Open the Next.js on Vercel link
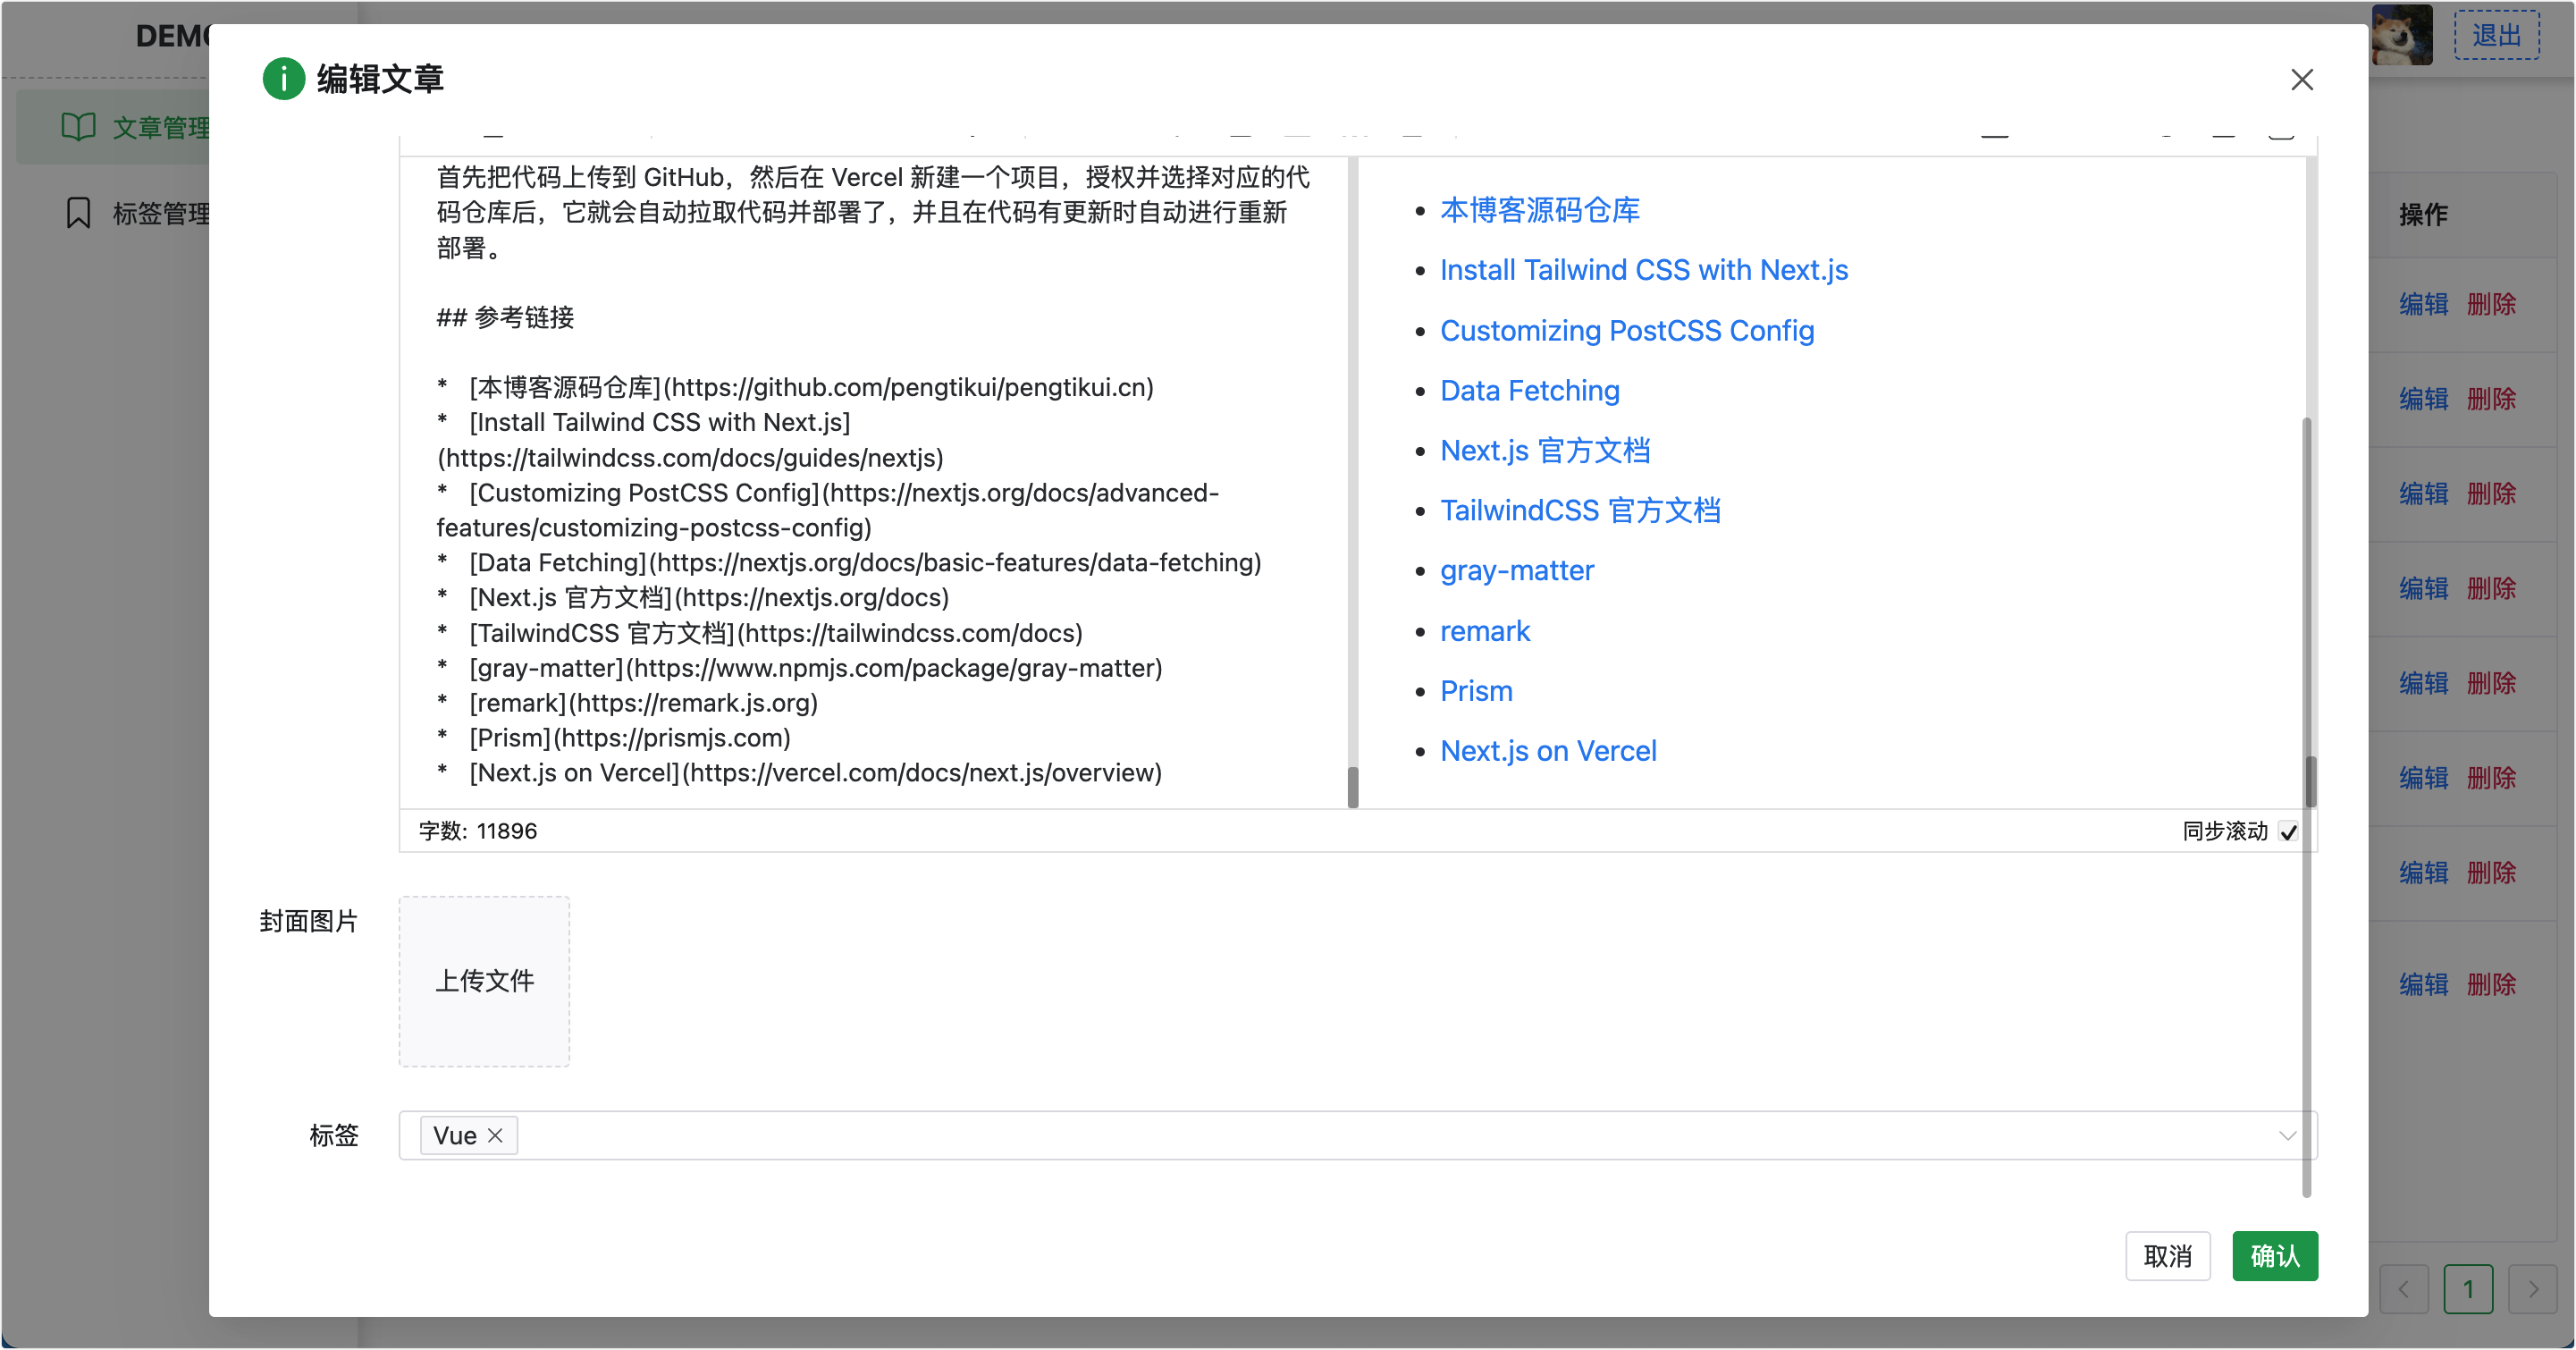 (1547, 751)
